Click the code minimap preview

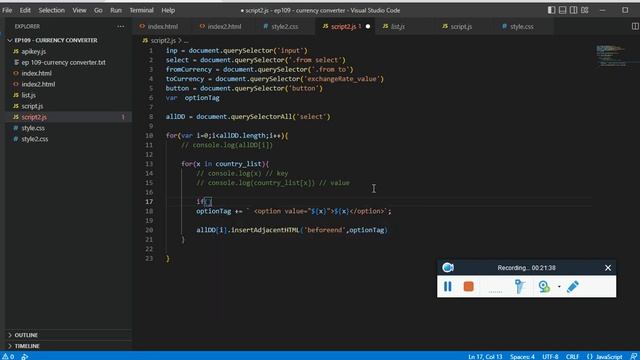pos(611,56)
